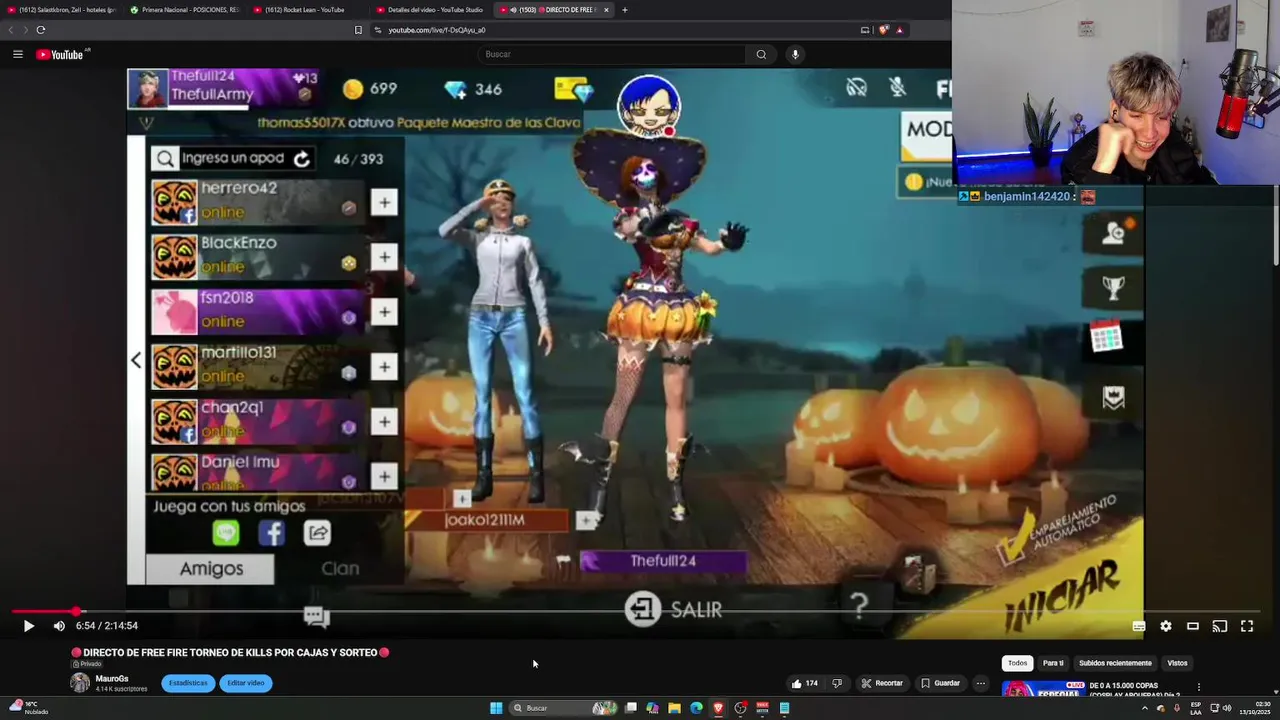Open the more actions three-dot menu
1280x720 pixels.
[981, 683]
